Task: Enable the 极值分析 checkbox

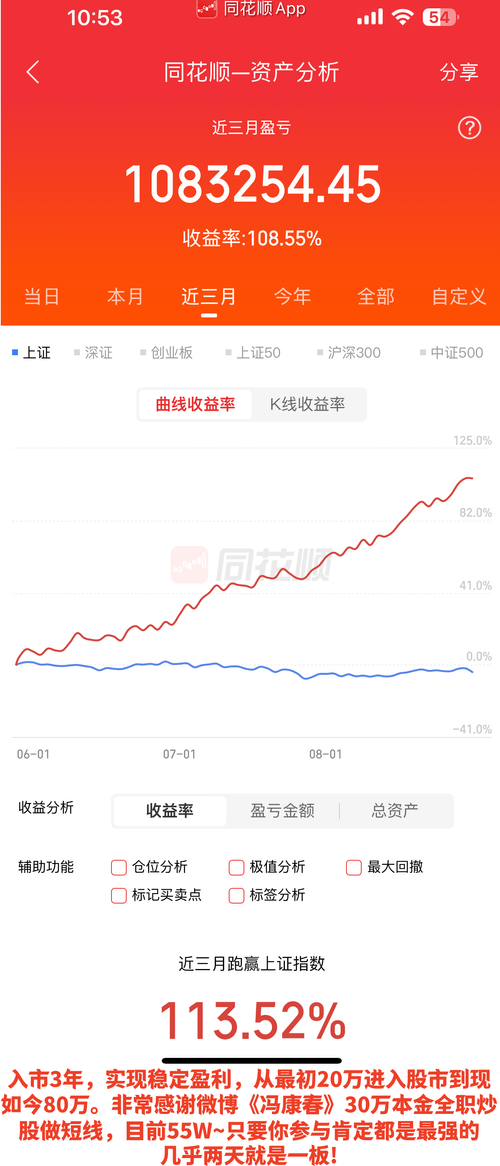Action: (x=237, y=867)
